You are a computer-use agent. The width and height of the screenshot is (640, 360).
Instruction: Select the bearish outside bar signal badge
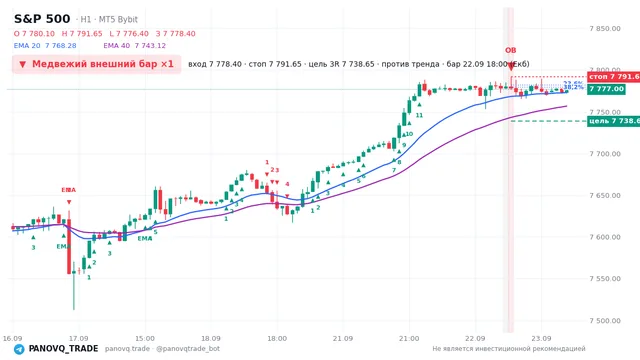point(96,64)
